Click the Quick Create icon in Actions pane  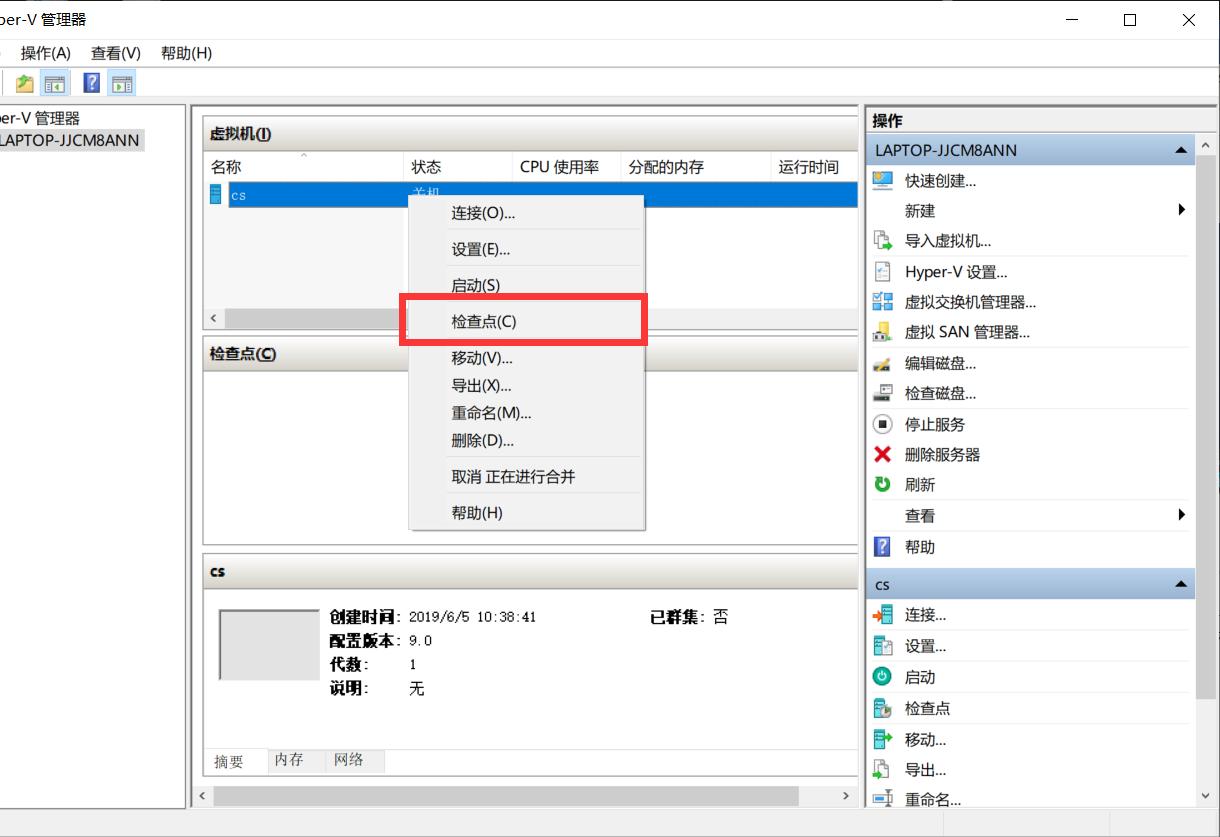click(882, 180)
